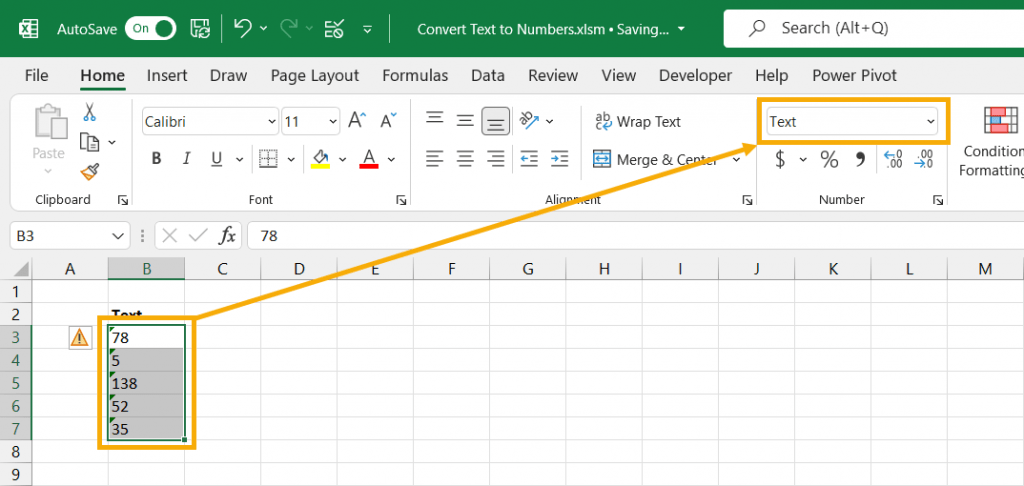Open the Font settings dialog launcher
Screen dimensions: 1024x486
(x=402, y=201)
